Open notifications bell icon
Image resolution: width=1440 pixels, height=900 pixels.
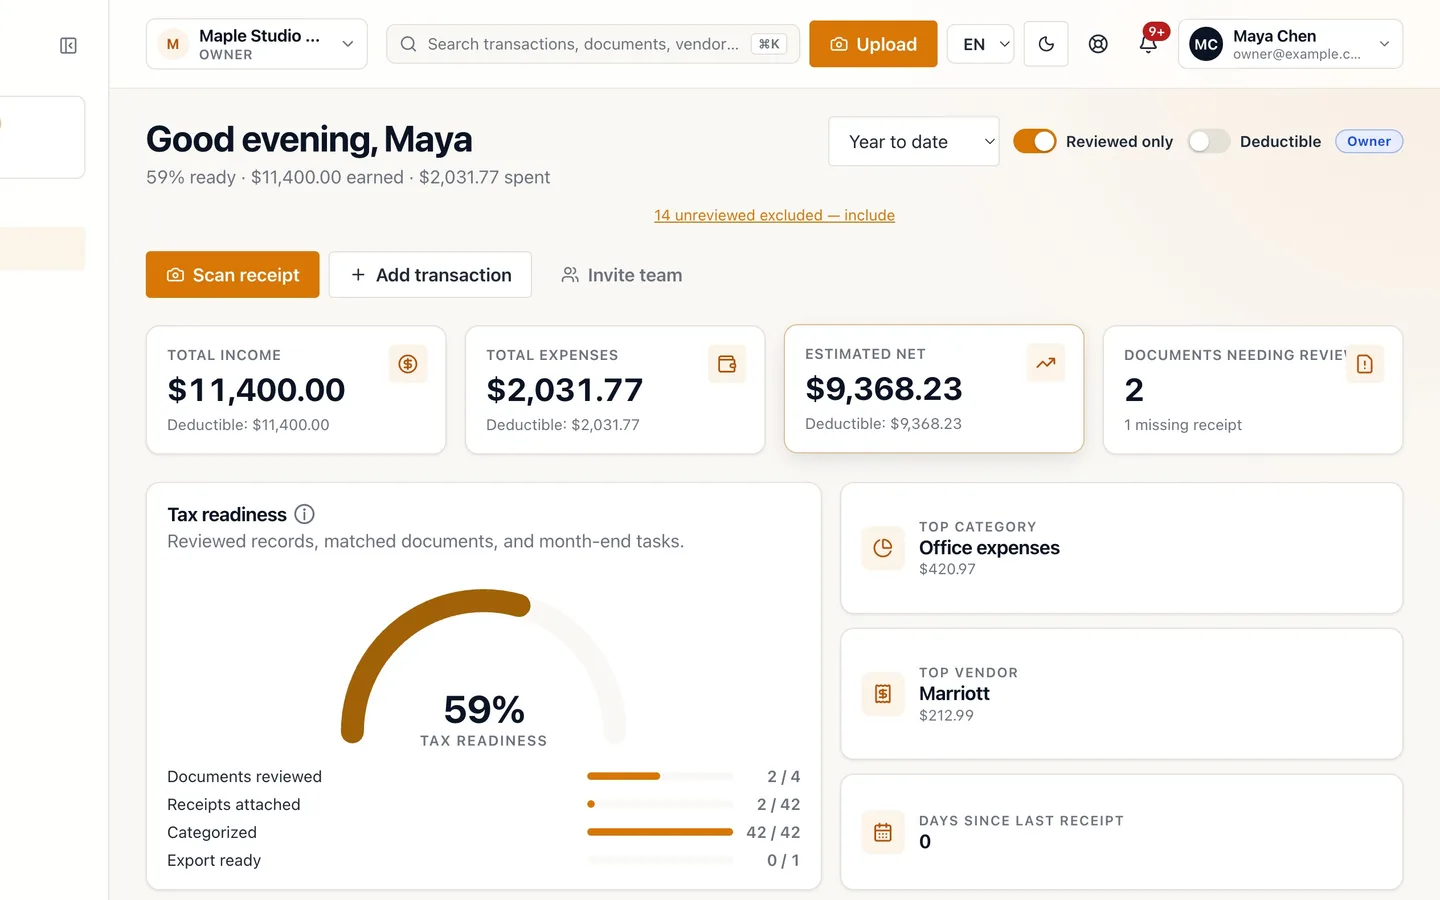click(1148, 44)
